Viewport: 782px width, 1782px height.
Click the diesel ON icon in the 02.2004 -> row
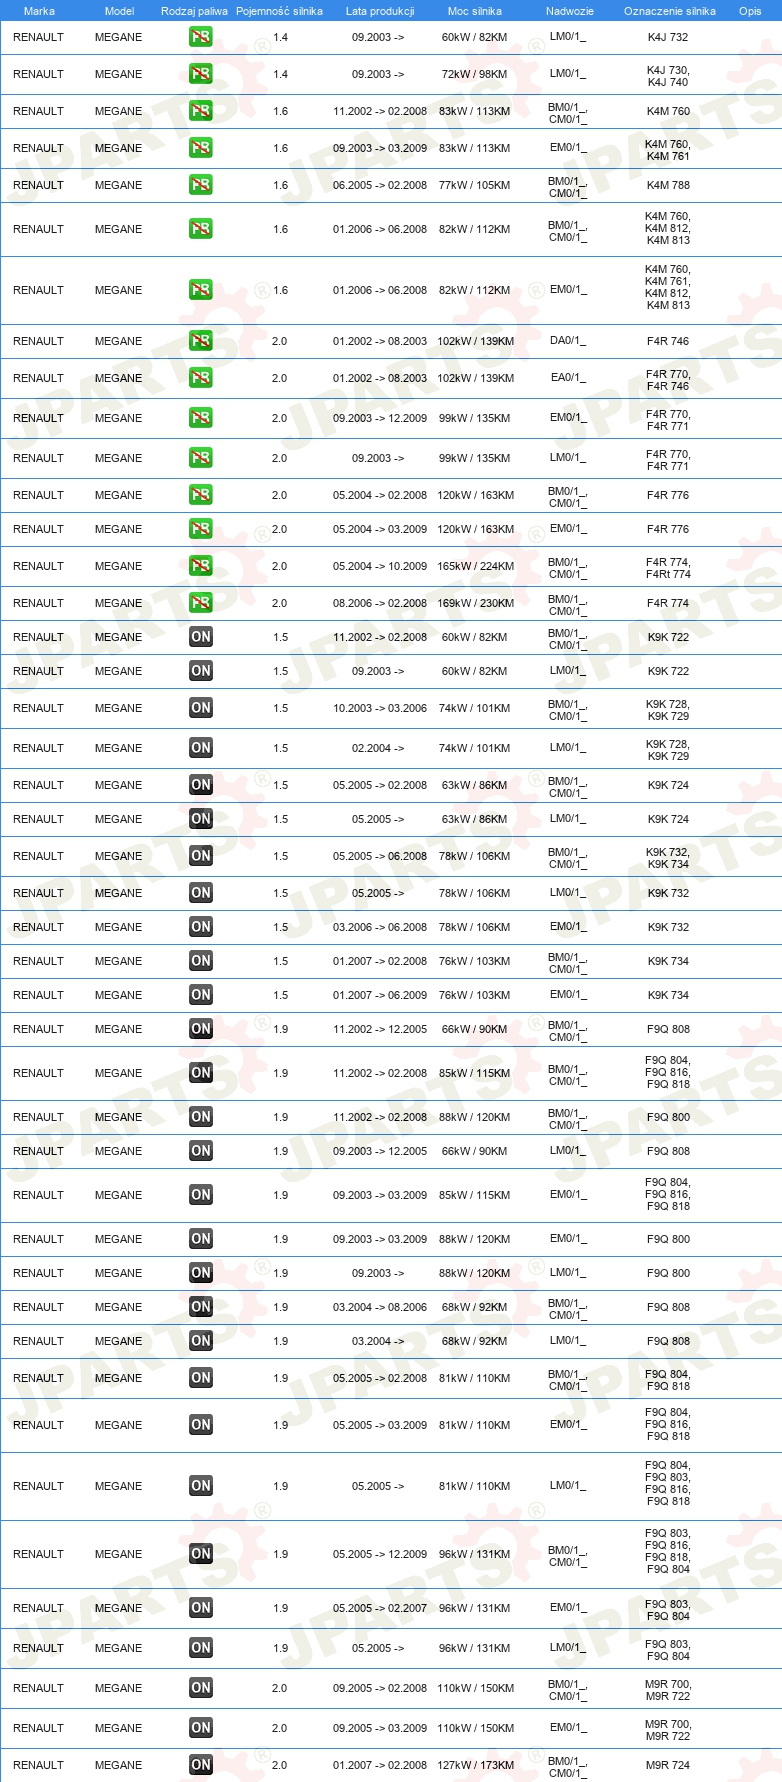pyautogui.click(x=201, y=748)
